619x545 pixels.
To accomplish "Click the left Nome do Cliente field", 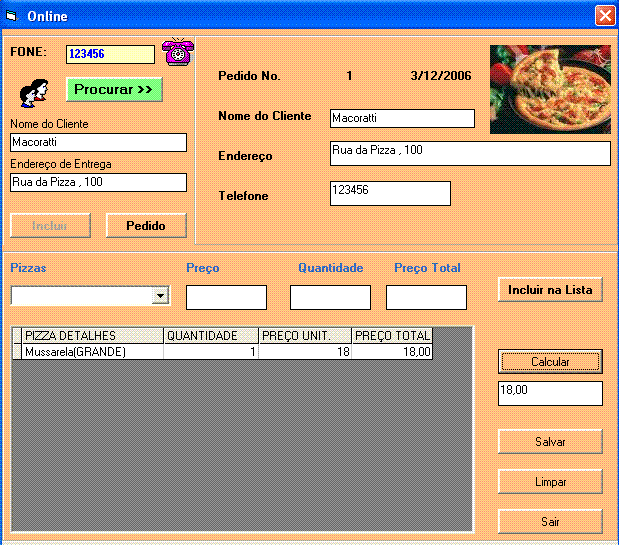I will pyautogui.click(x=98, y=142).
